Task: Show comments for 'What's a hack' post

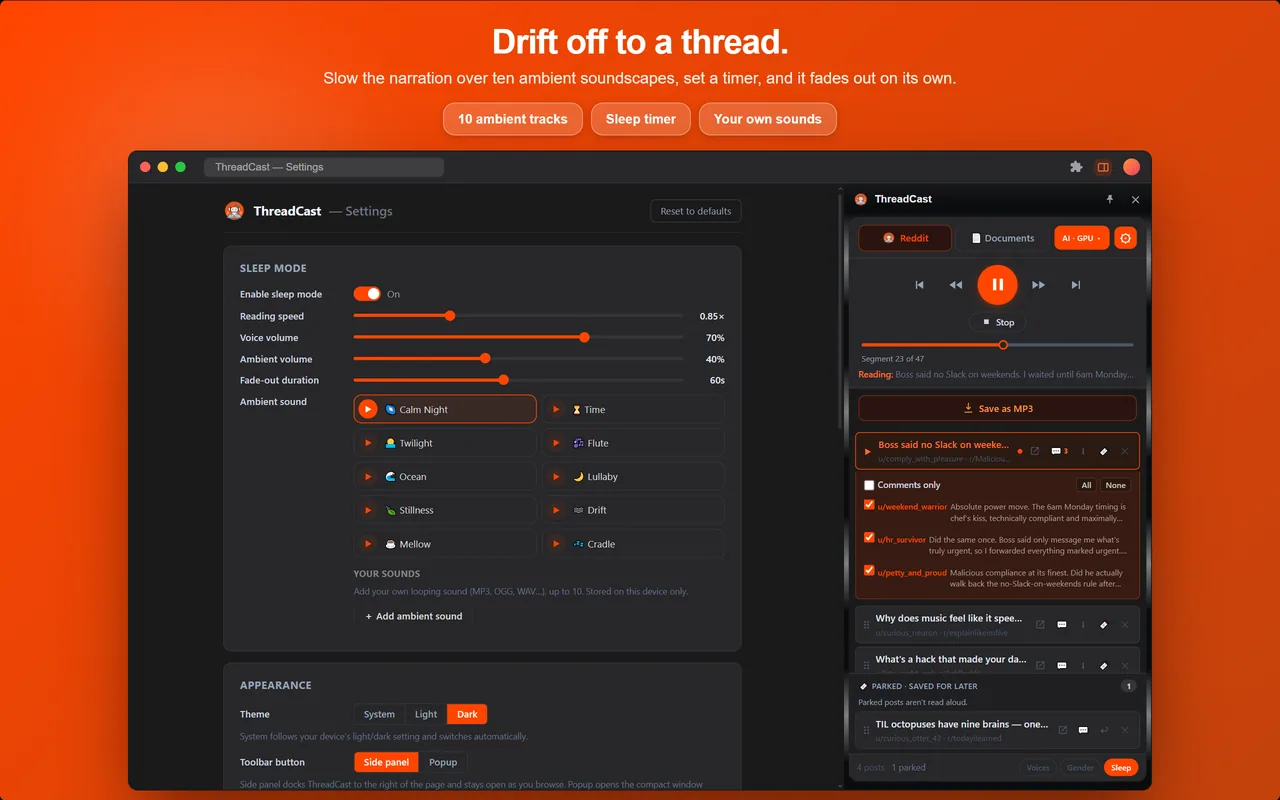Action: pyautogui.click(x=1062, y=665)
